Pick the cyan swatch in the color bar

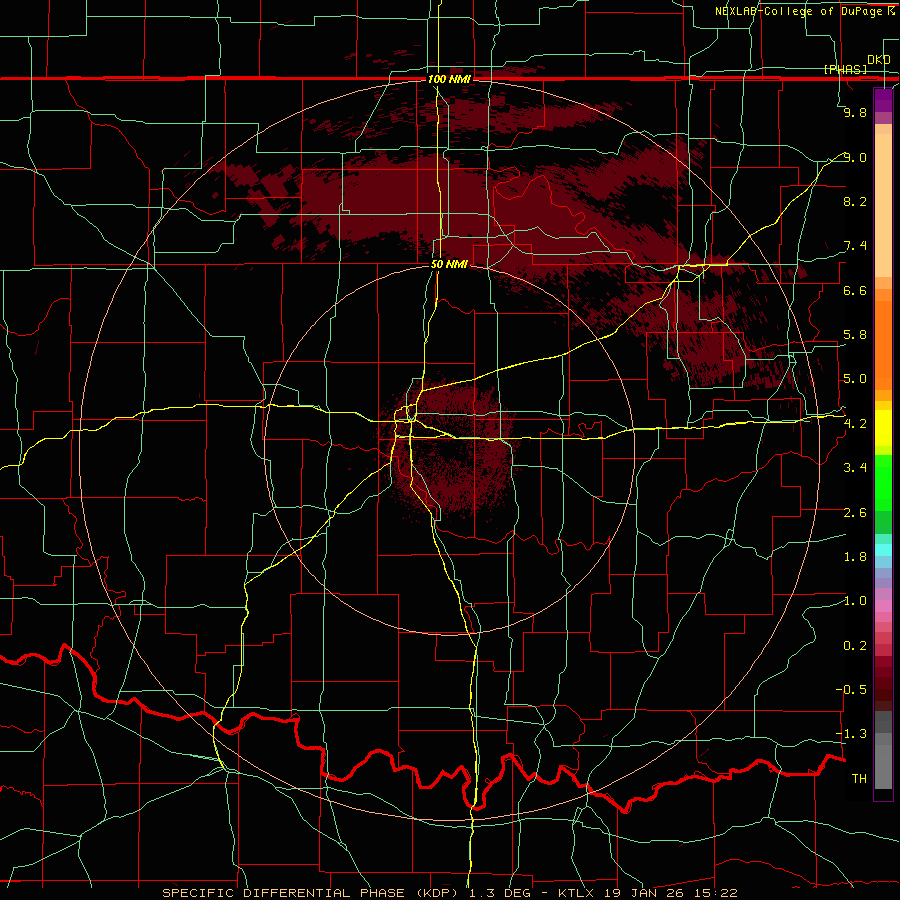click(883, 550)
